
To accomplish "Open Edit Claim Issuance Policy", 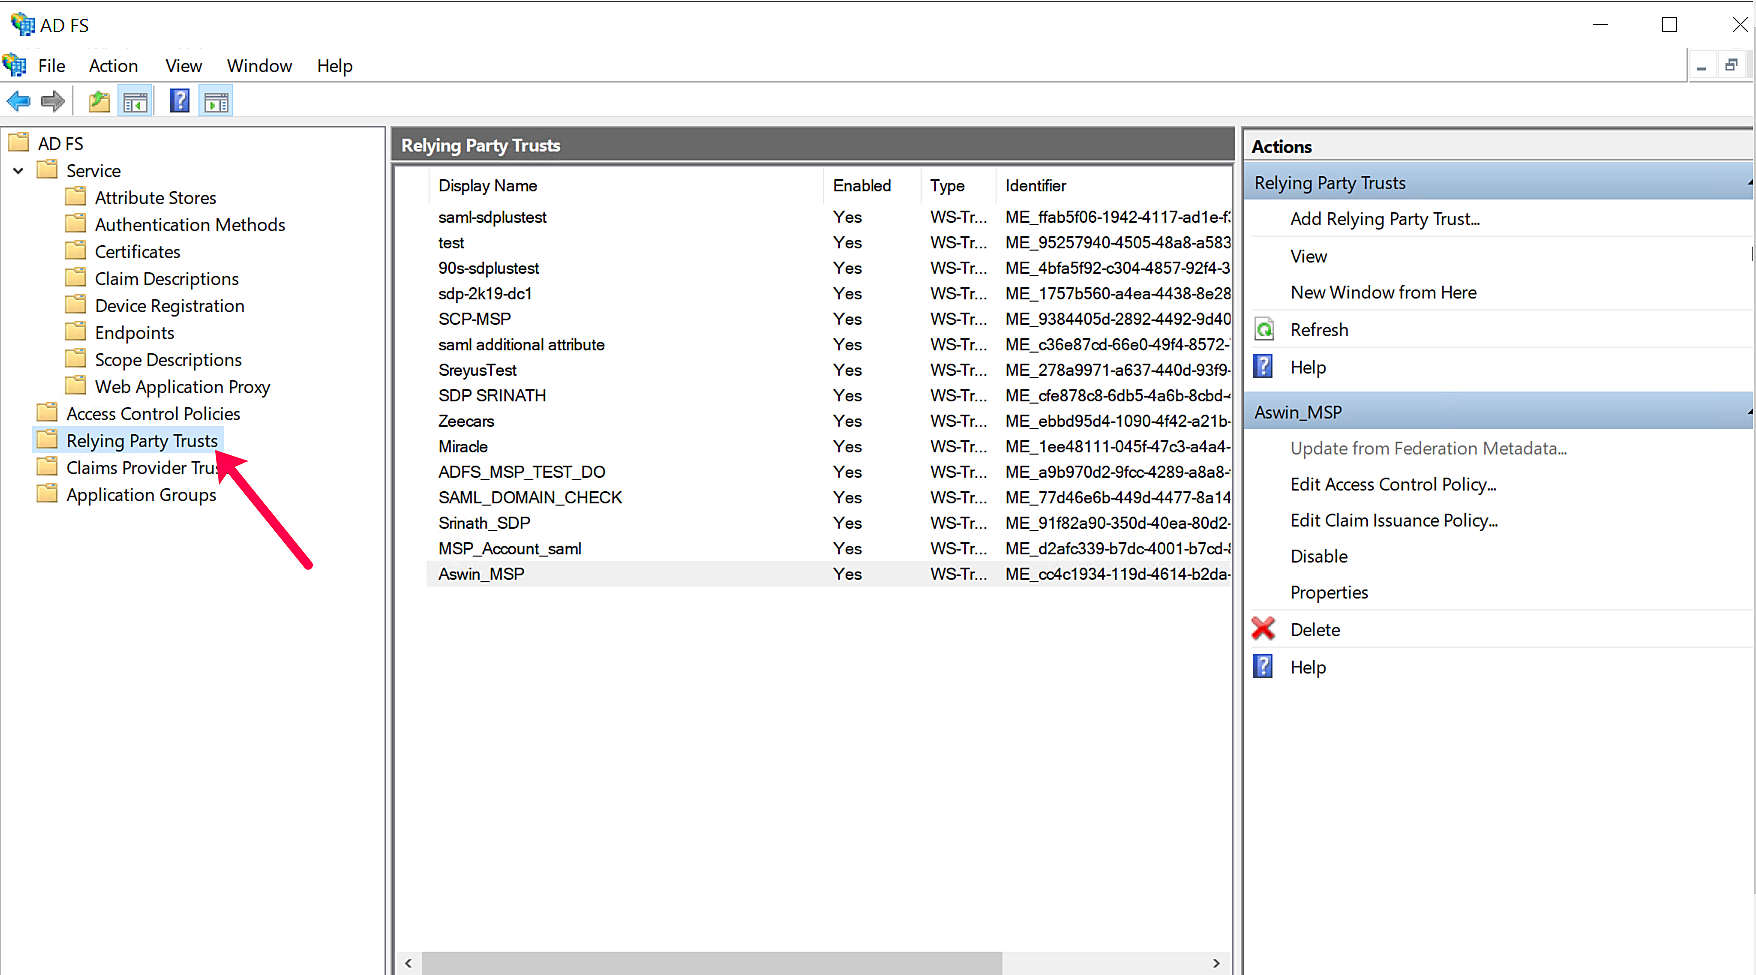I will click(x=1393, y=521).
